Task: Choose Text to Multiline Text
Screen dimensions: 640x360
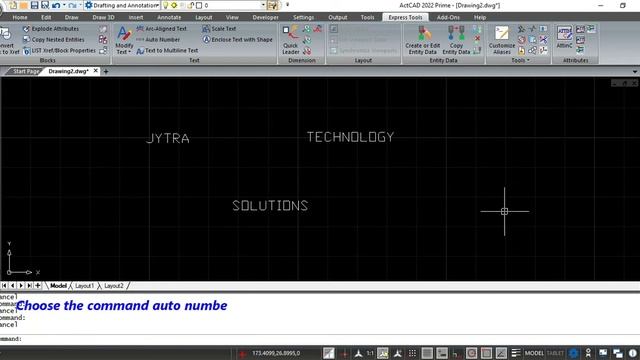Action: tap(167, 51)
